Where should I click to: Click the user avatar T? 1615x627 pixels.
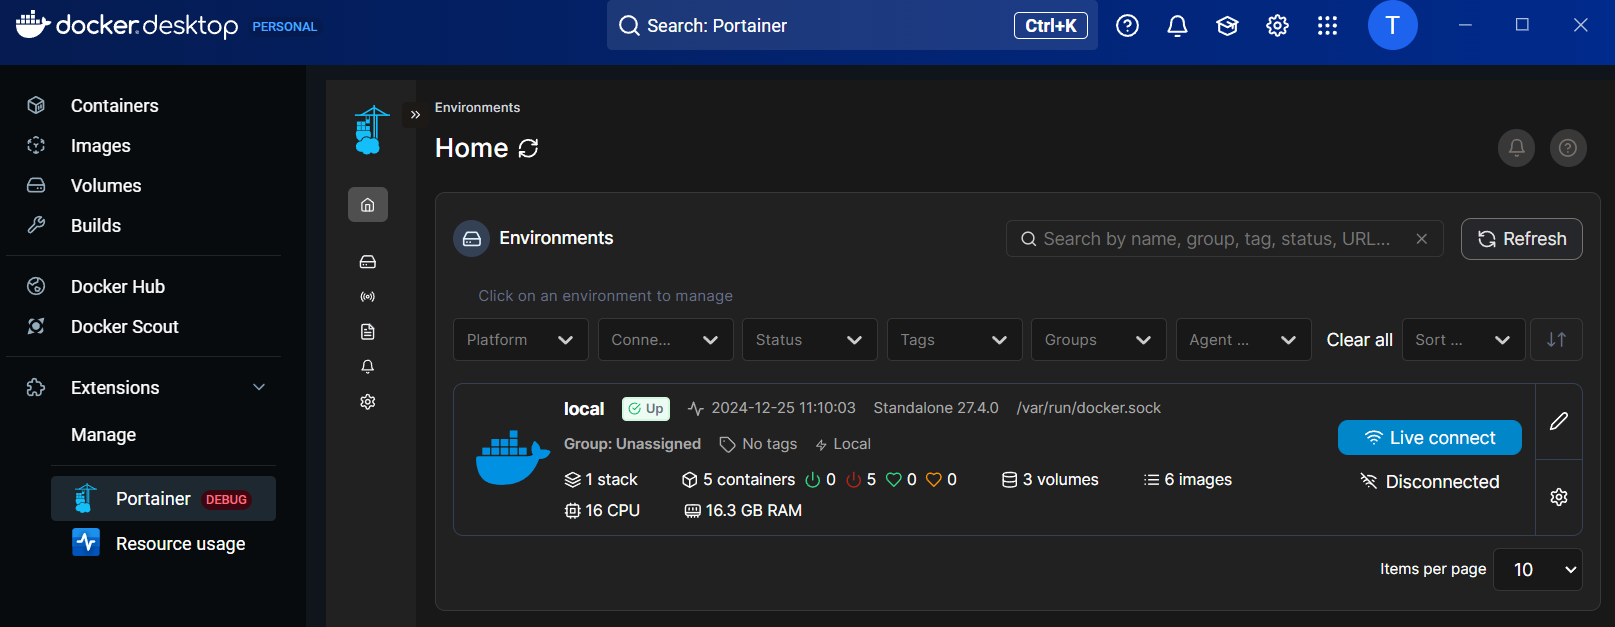pyautogui.click(x=1392, y=25)
